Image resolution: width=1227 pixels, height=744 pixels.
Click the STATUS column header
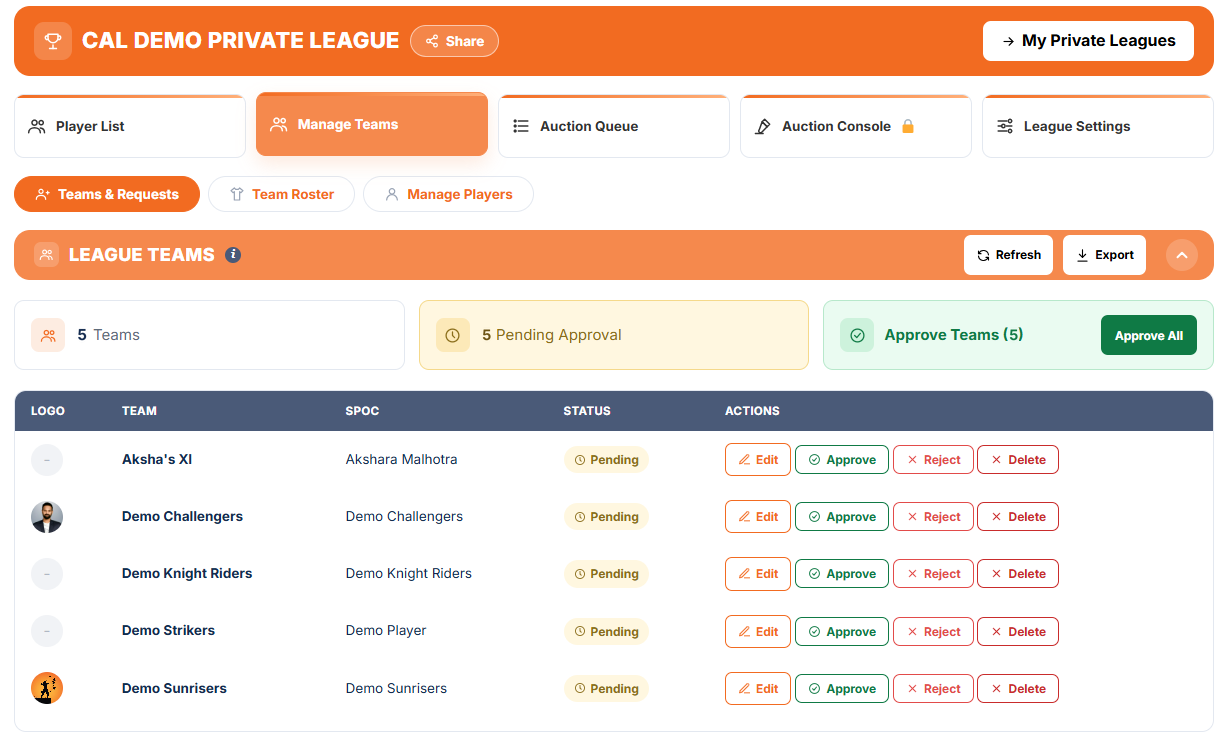click(x=587, y=411)
